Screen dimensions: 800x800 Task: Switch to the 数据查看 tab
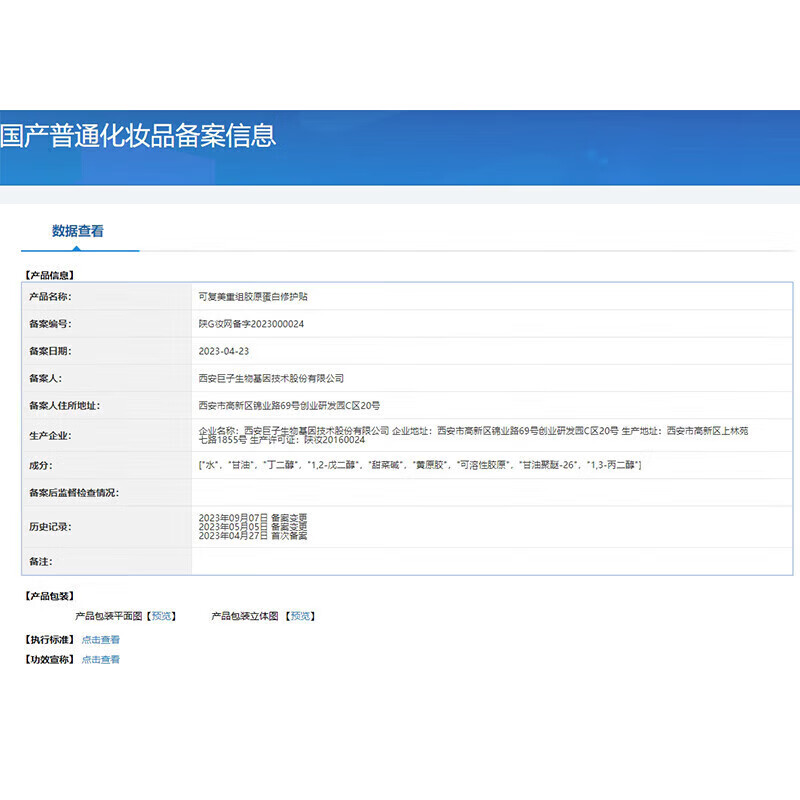[x=78, y=231]
